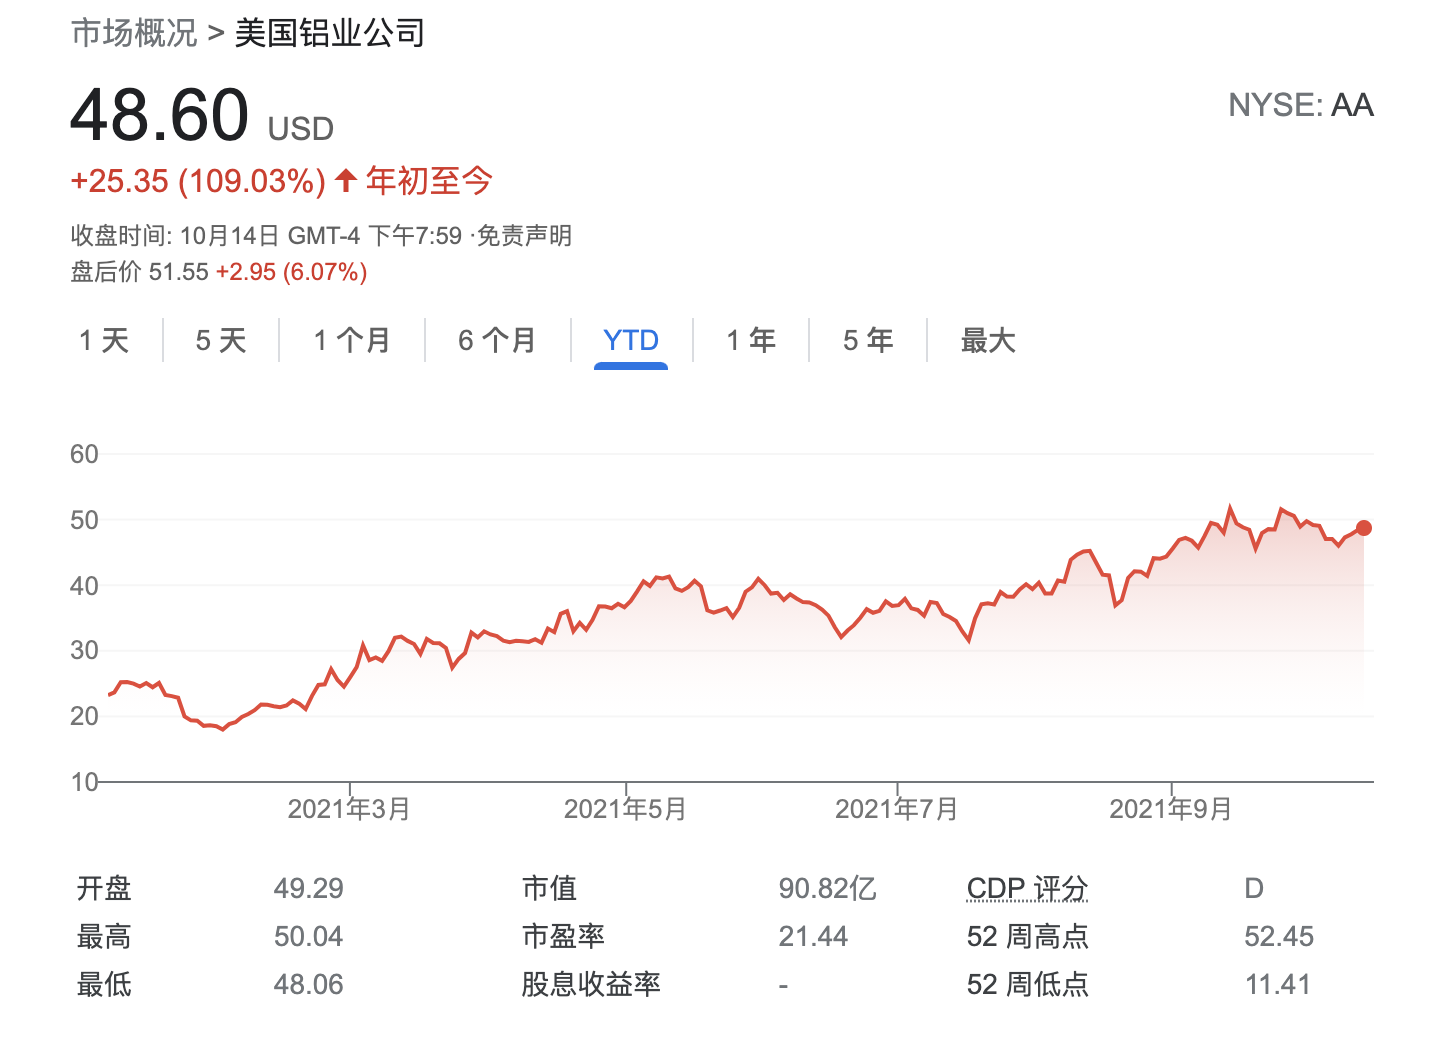The height and width of the screenshot is (1044, 1454).
Task: Switch to the 6 个月 range tab
Action: click(497, 340)
